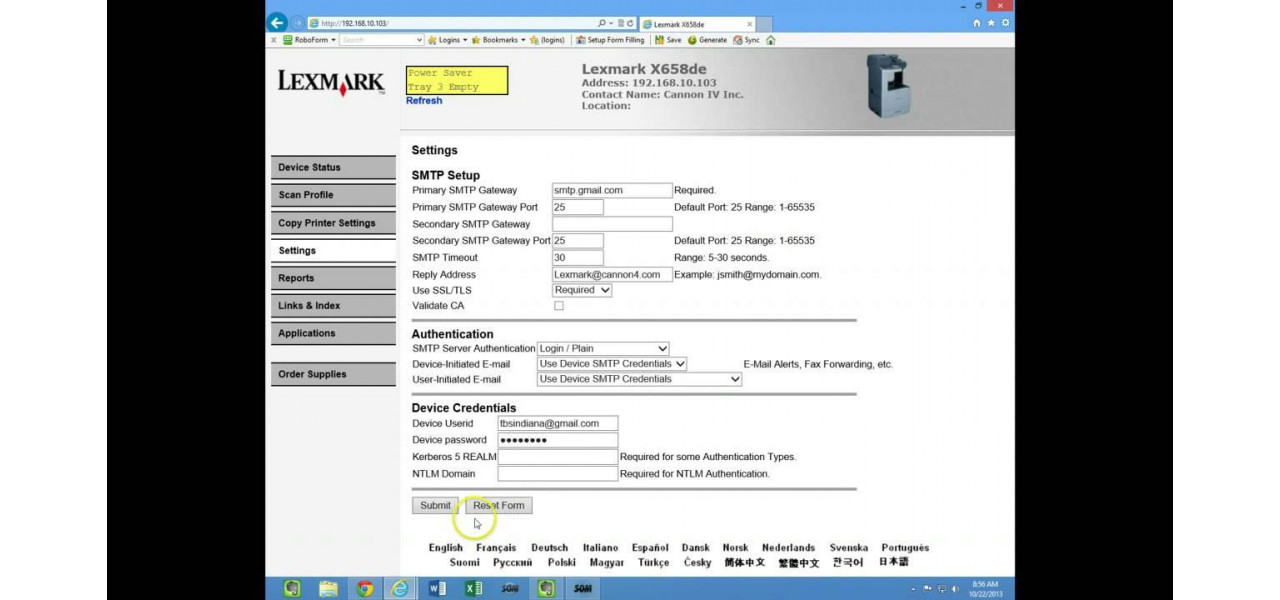Switch language to English
Screen dimensions: 1280x600
446,548
